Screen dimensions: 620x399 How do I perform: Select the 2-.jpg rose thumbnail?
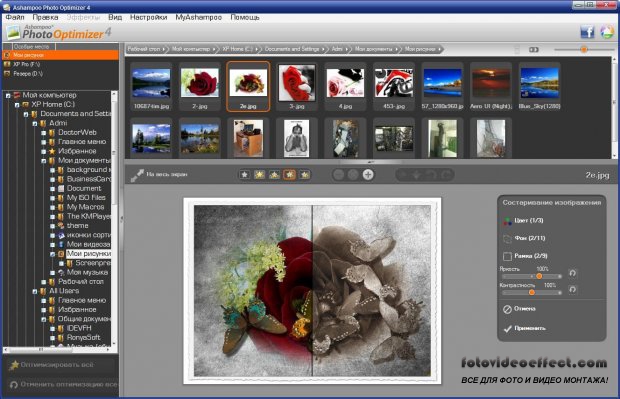click(199, 87)
